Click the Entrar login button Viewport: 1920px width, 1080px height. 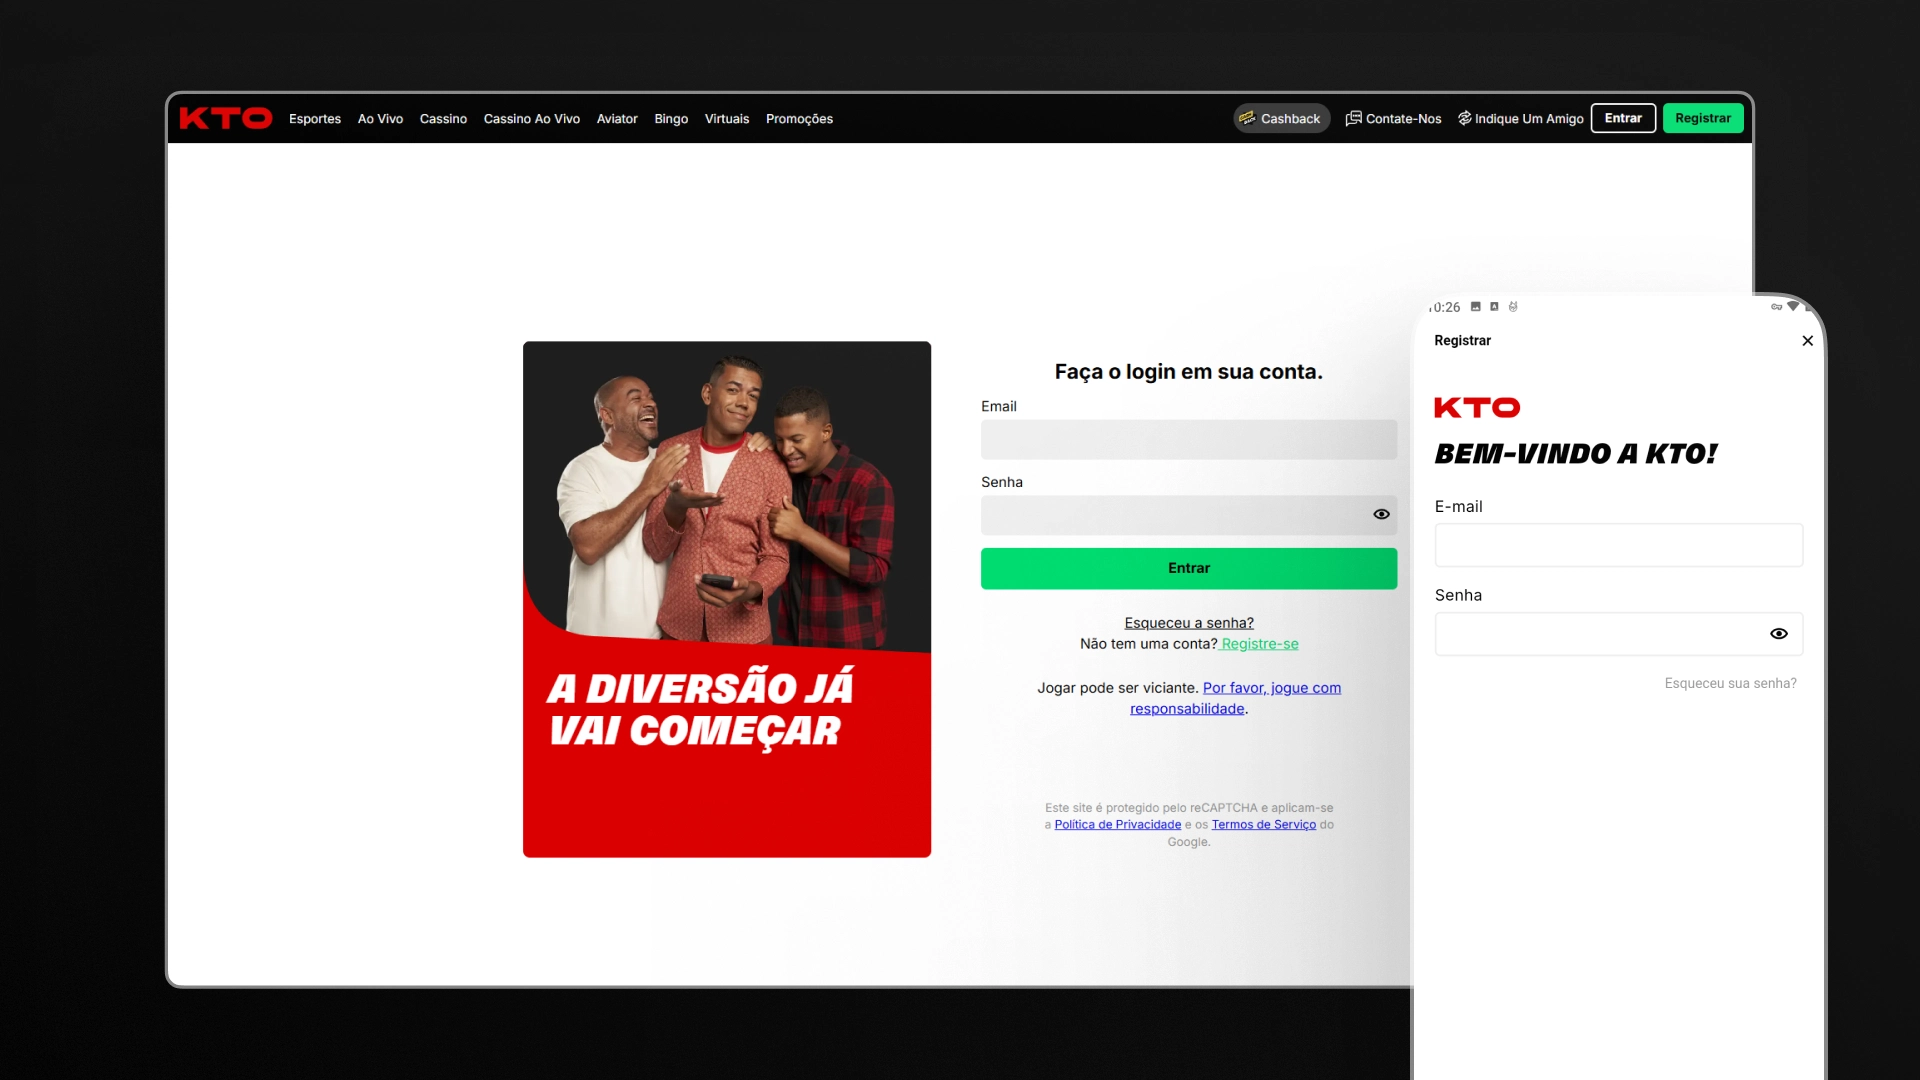coord(1188,568)
